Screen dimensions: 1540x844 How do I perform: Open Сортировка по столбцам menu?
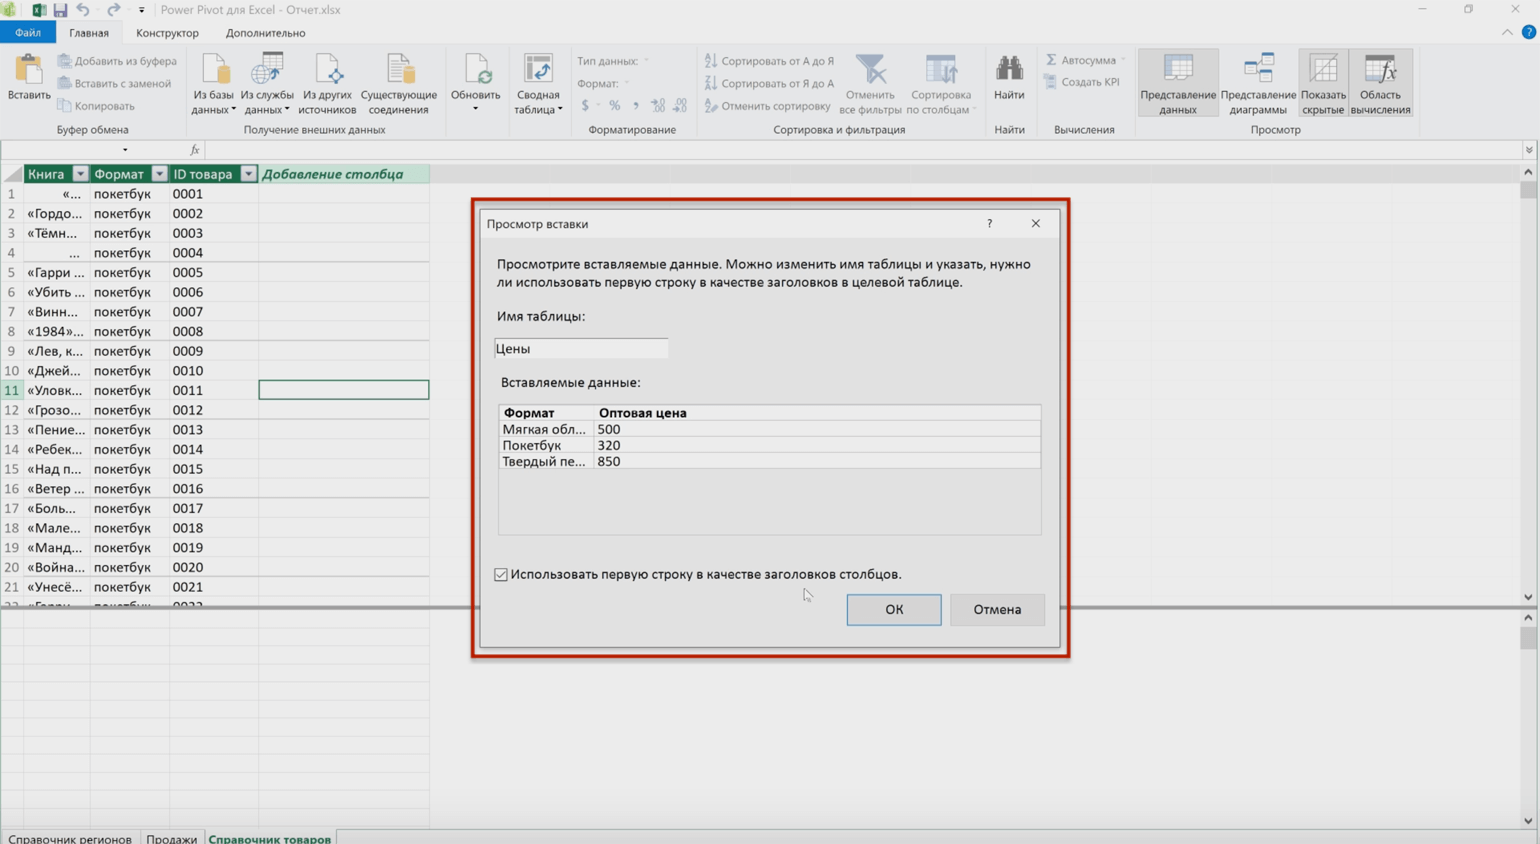tap(940, 84)
